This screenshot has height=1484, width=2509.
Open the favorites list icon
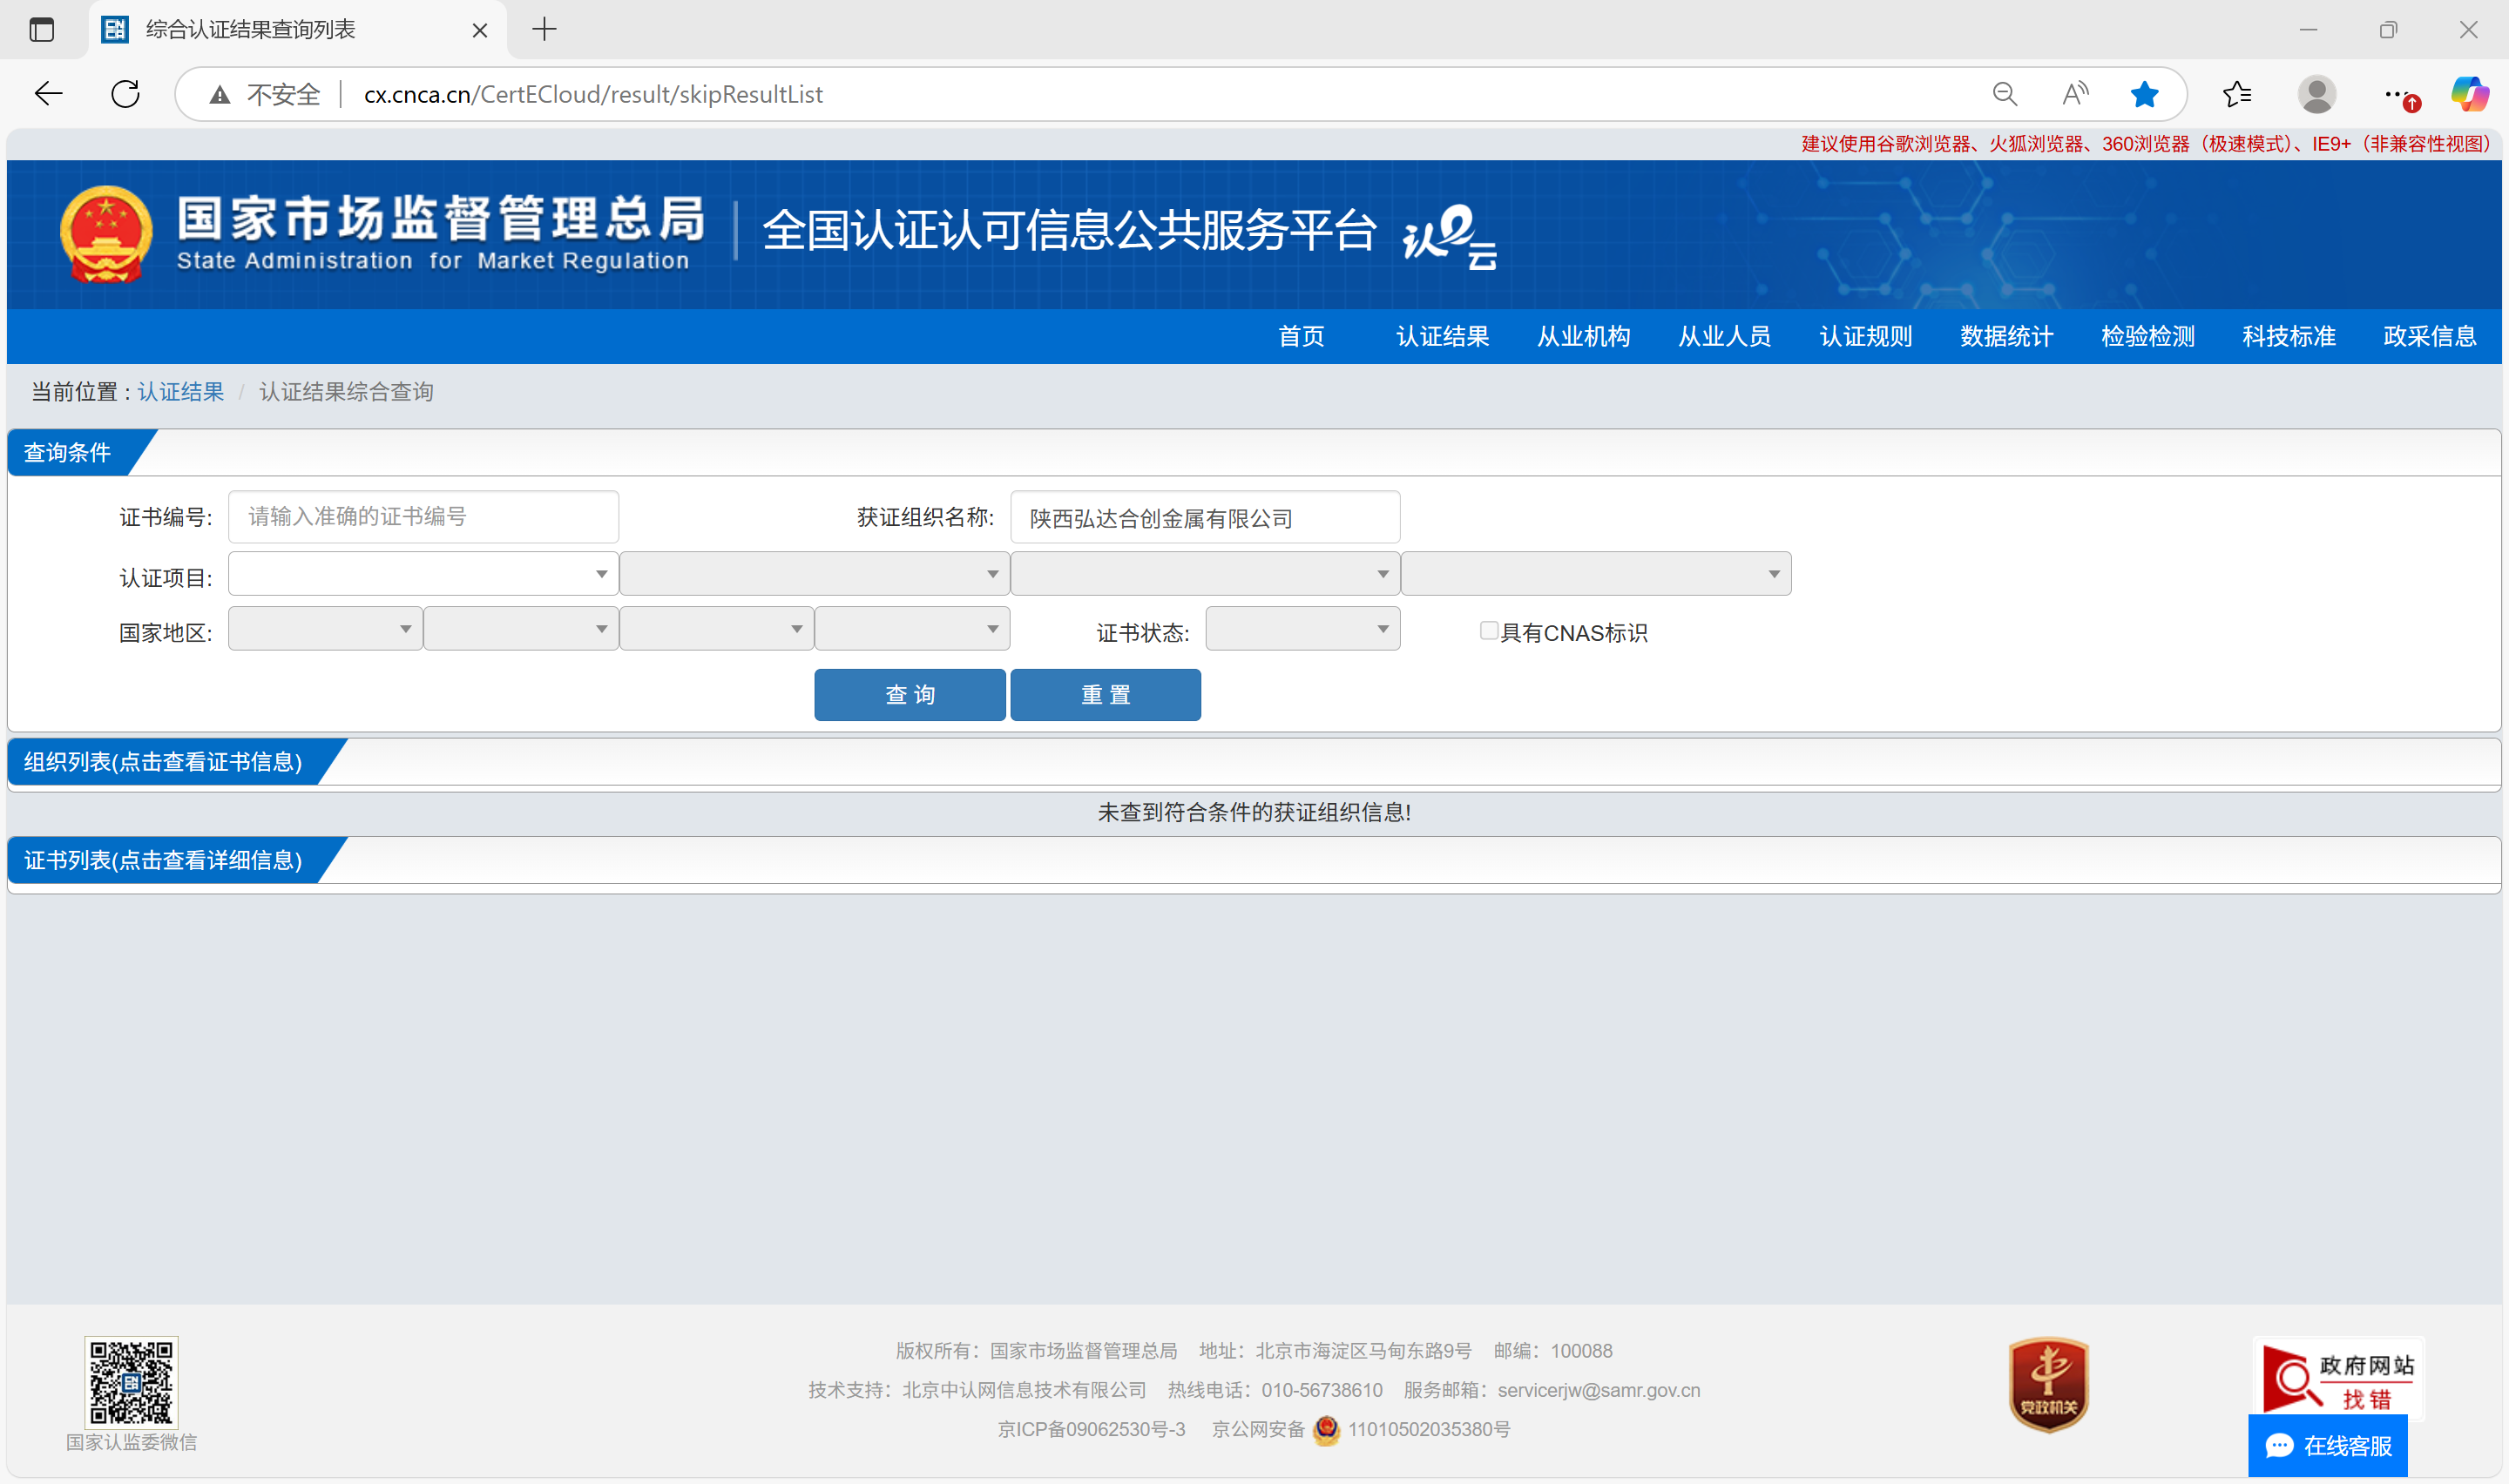coord(2236,94)
